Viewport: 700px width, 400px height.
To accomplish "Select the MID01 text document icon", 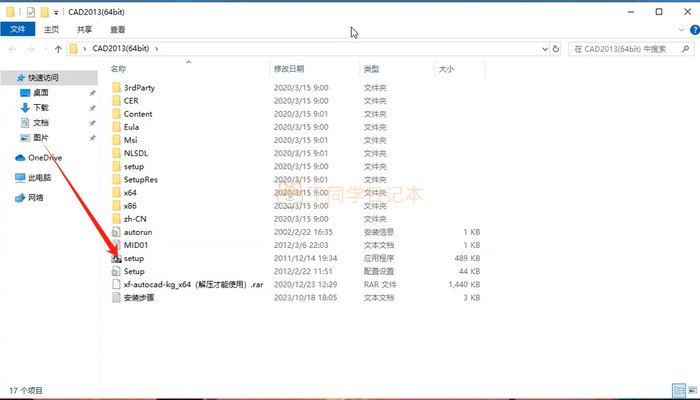I will tap(117, 245).
